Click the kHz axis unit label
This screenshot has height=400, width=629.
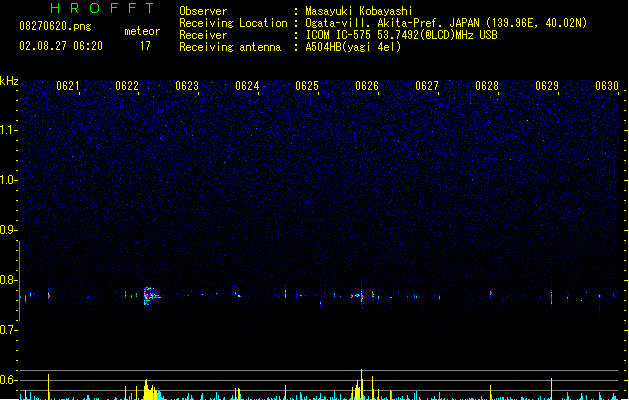click(x=9, y=81)
